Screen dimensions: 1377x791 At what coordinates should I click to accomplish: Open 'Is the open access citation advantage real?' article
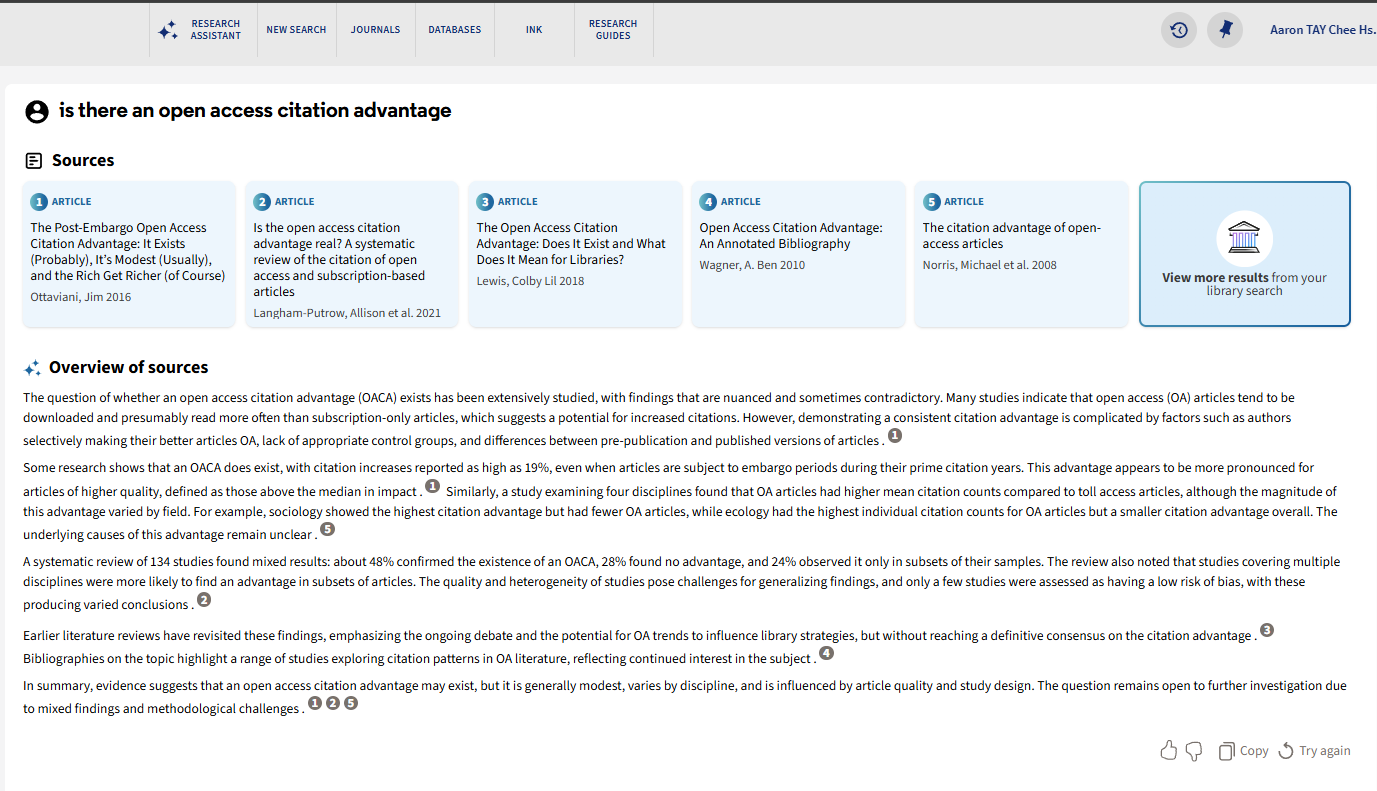(339, 260)
